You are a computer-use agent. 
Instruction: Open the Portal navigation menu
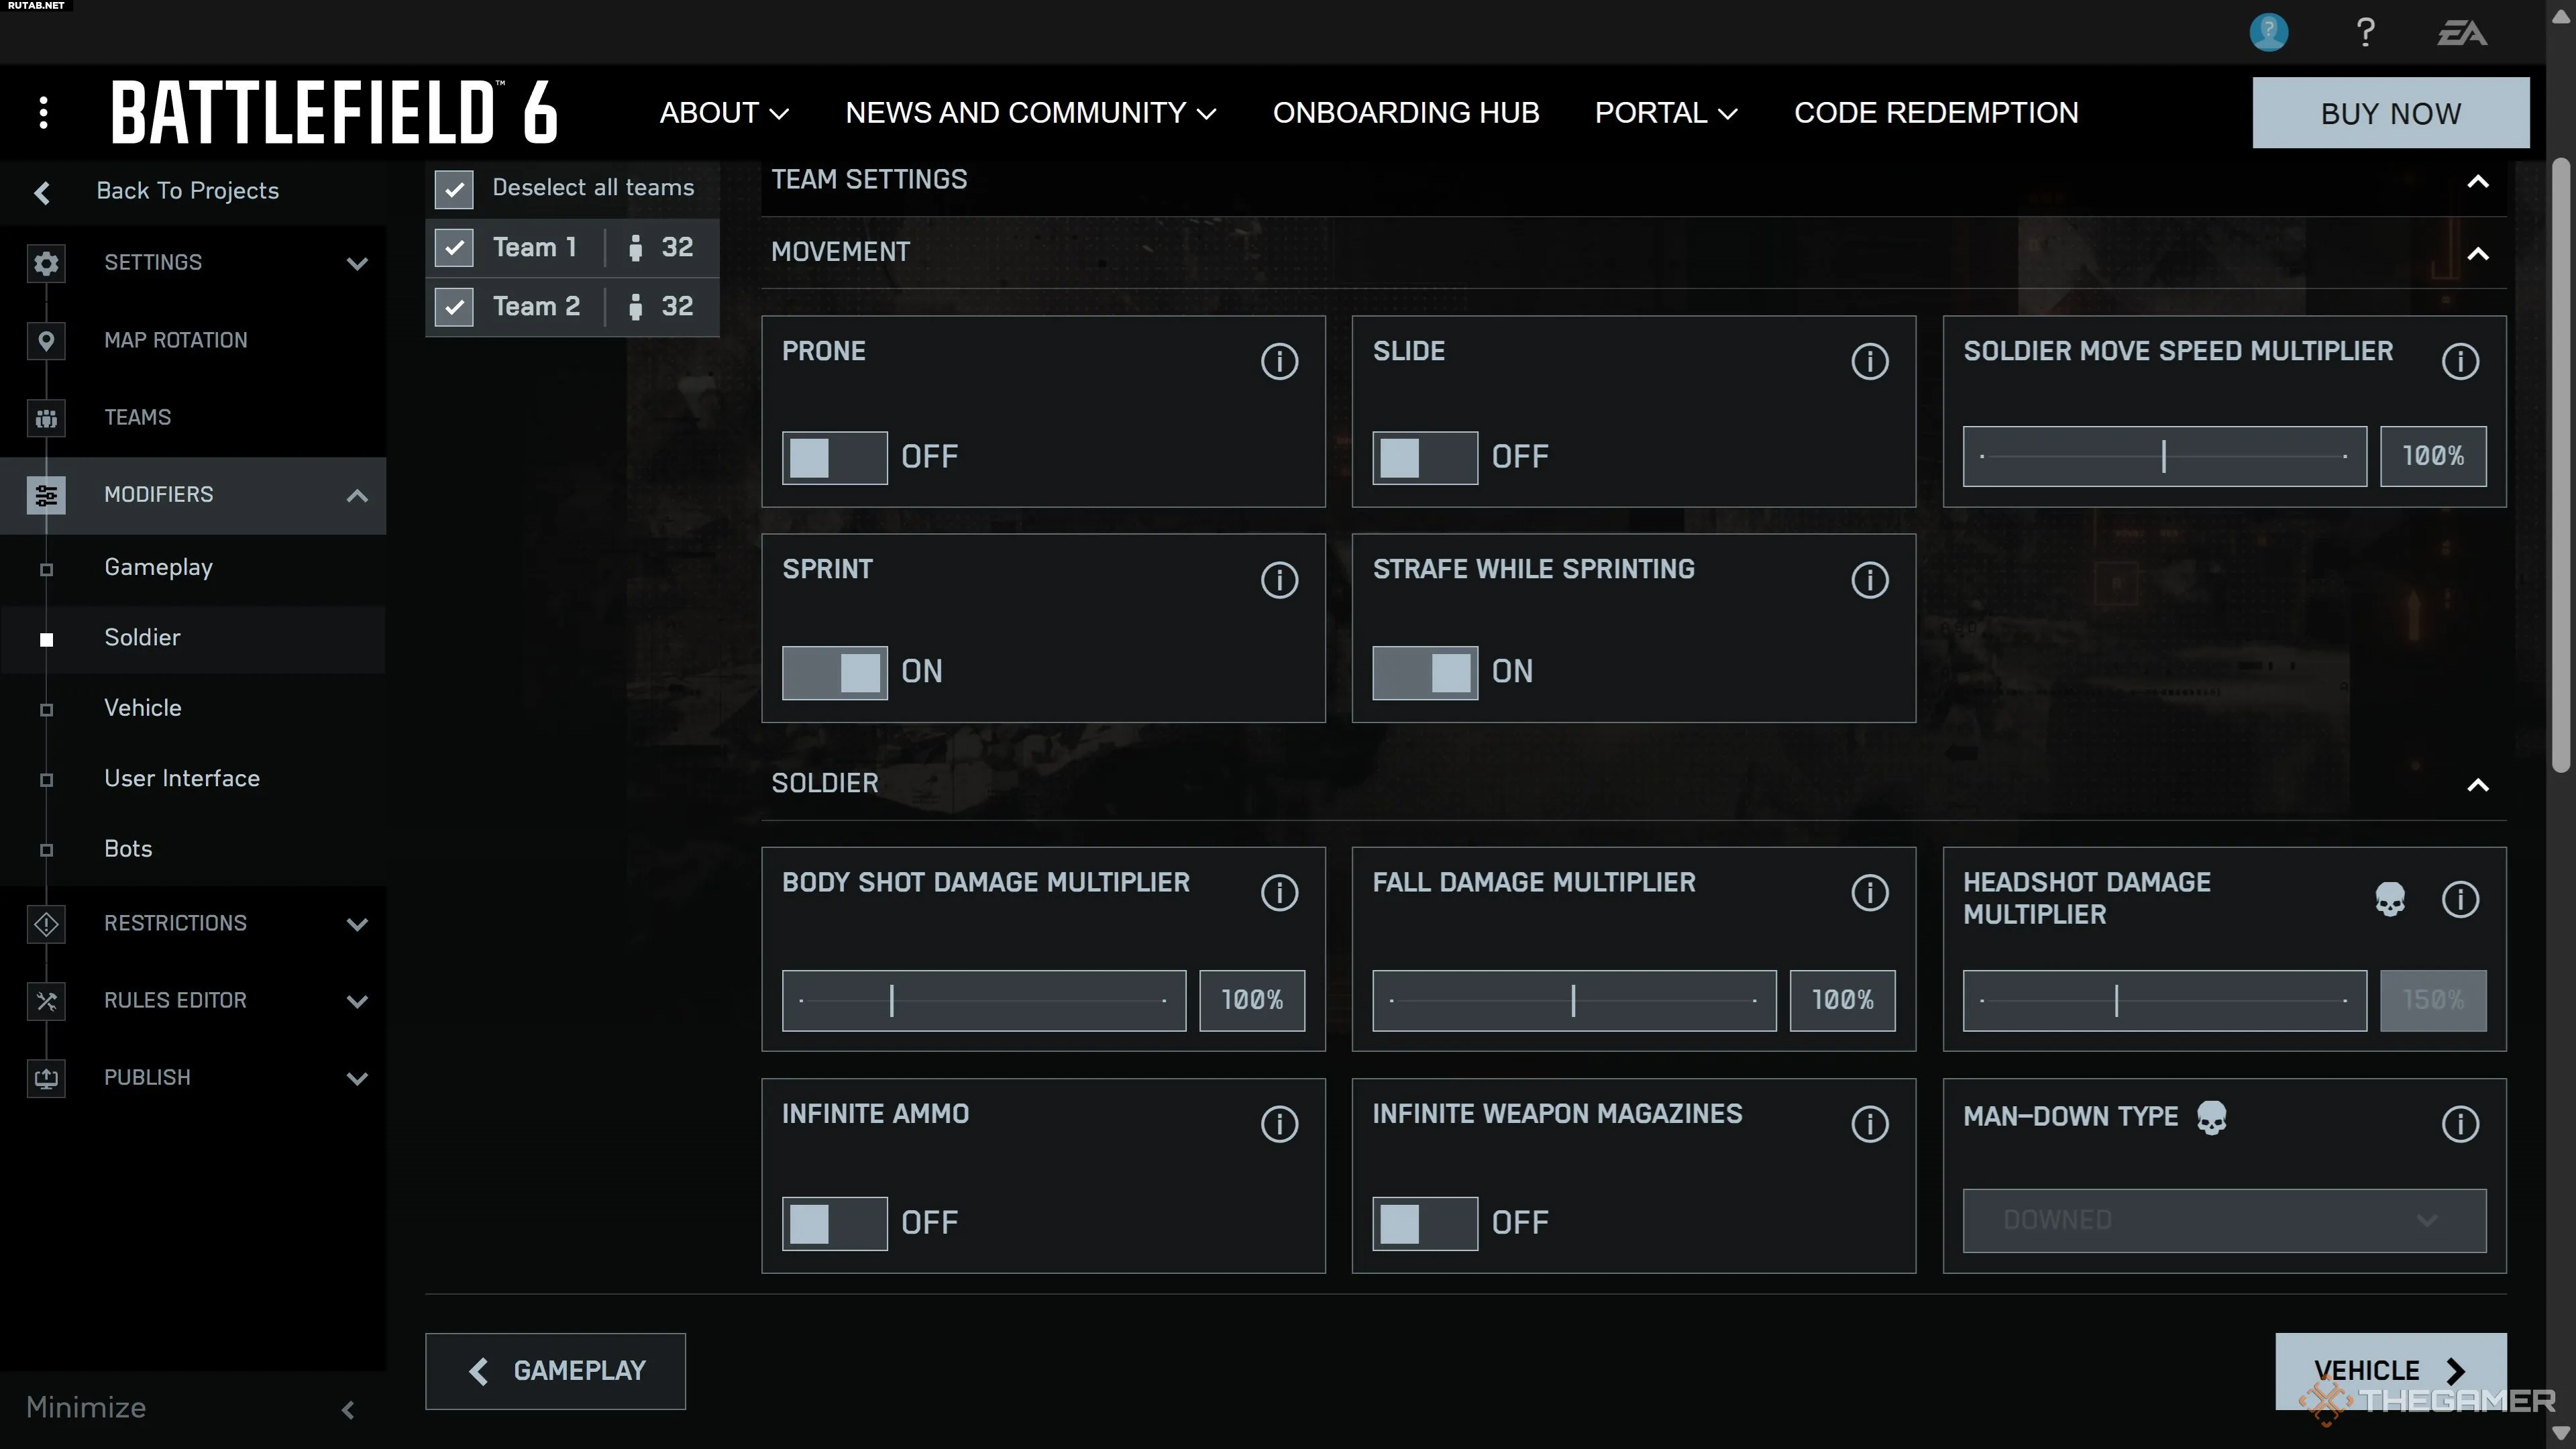coord(1665,113)
